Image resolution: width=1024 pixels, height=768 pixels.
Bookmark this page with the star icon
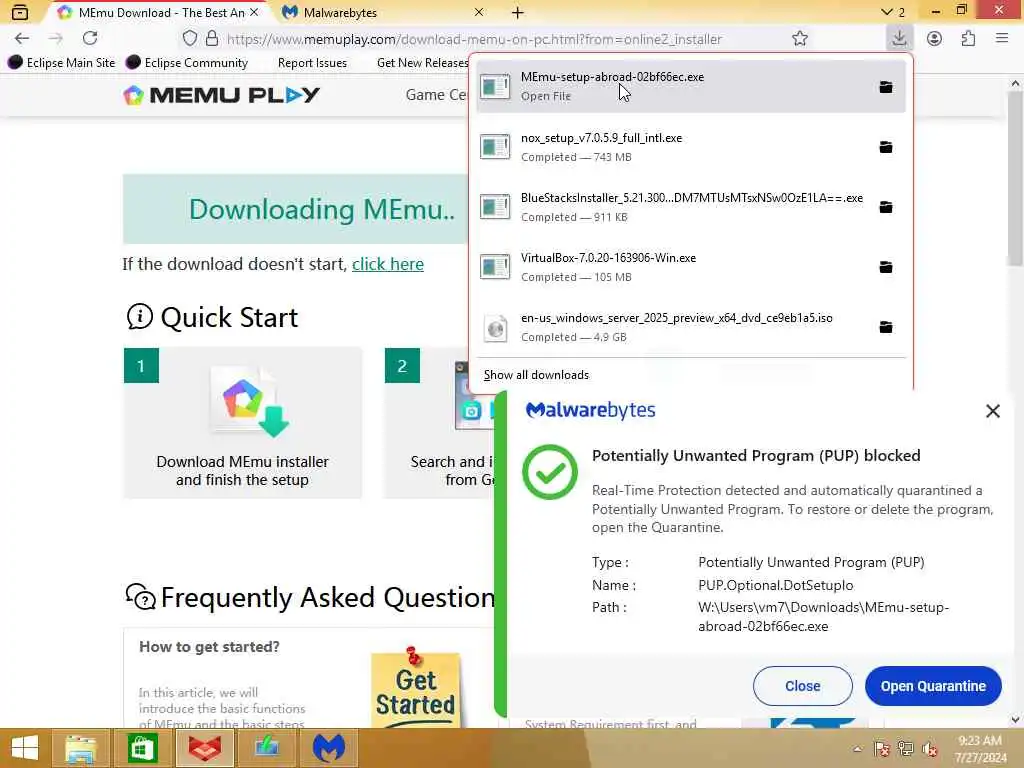[x=800, y=39]
